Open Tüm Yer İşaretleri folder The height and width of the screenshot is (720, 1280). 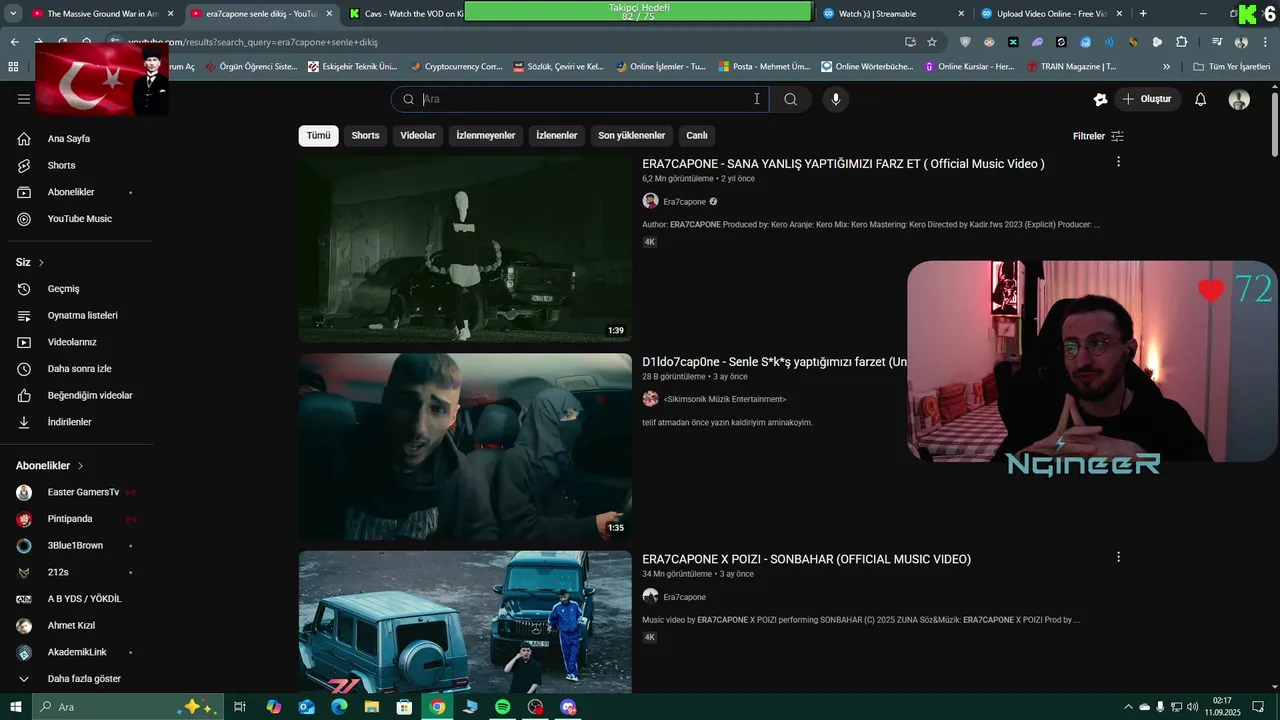[1231, 67]
